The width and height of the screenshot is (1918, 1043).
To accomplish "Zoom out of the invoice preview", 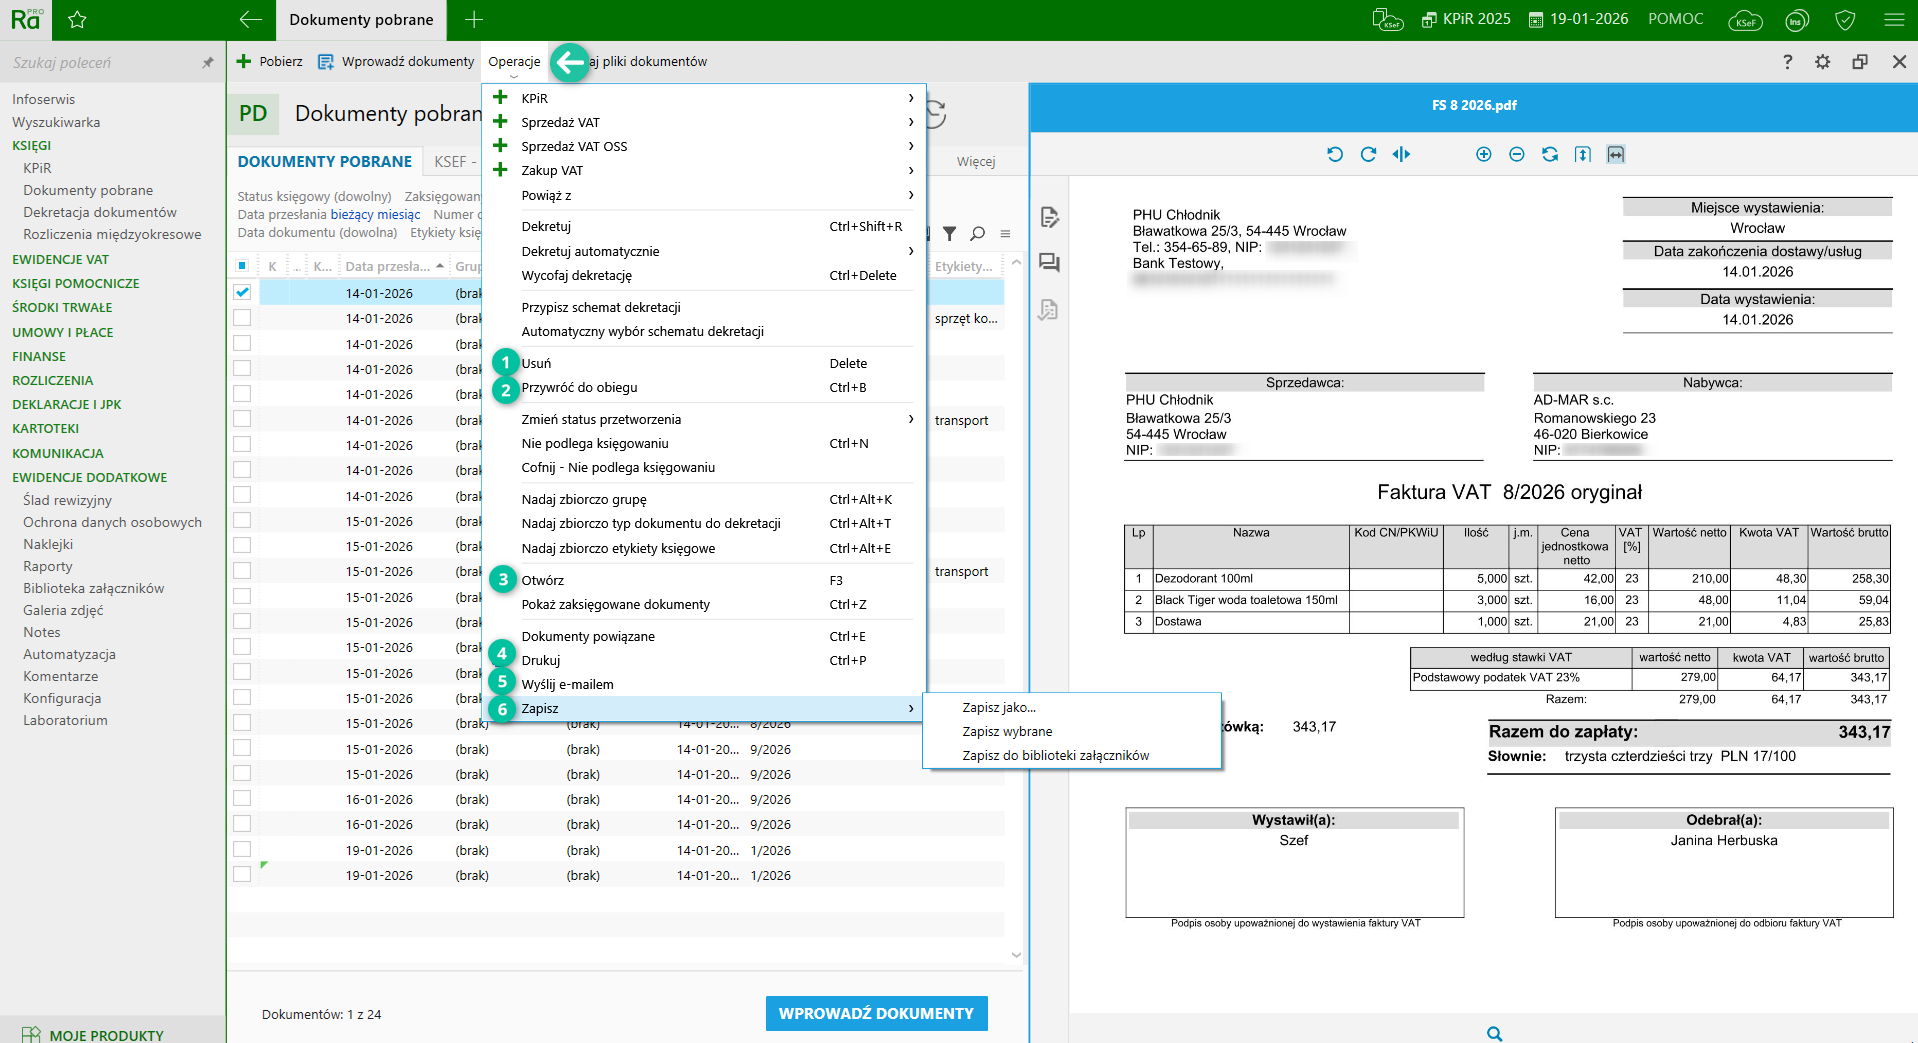I will (x=1516, y=154).
